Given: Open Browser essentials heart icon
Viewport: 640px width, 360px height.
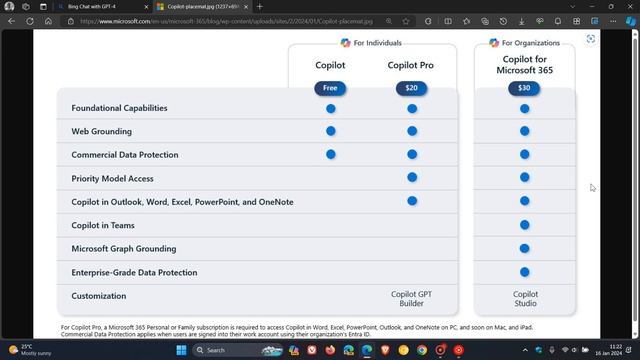Looking at the screenshot, I should tap(540, 21).
